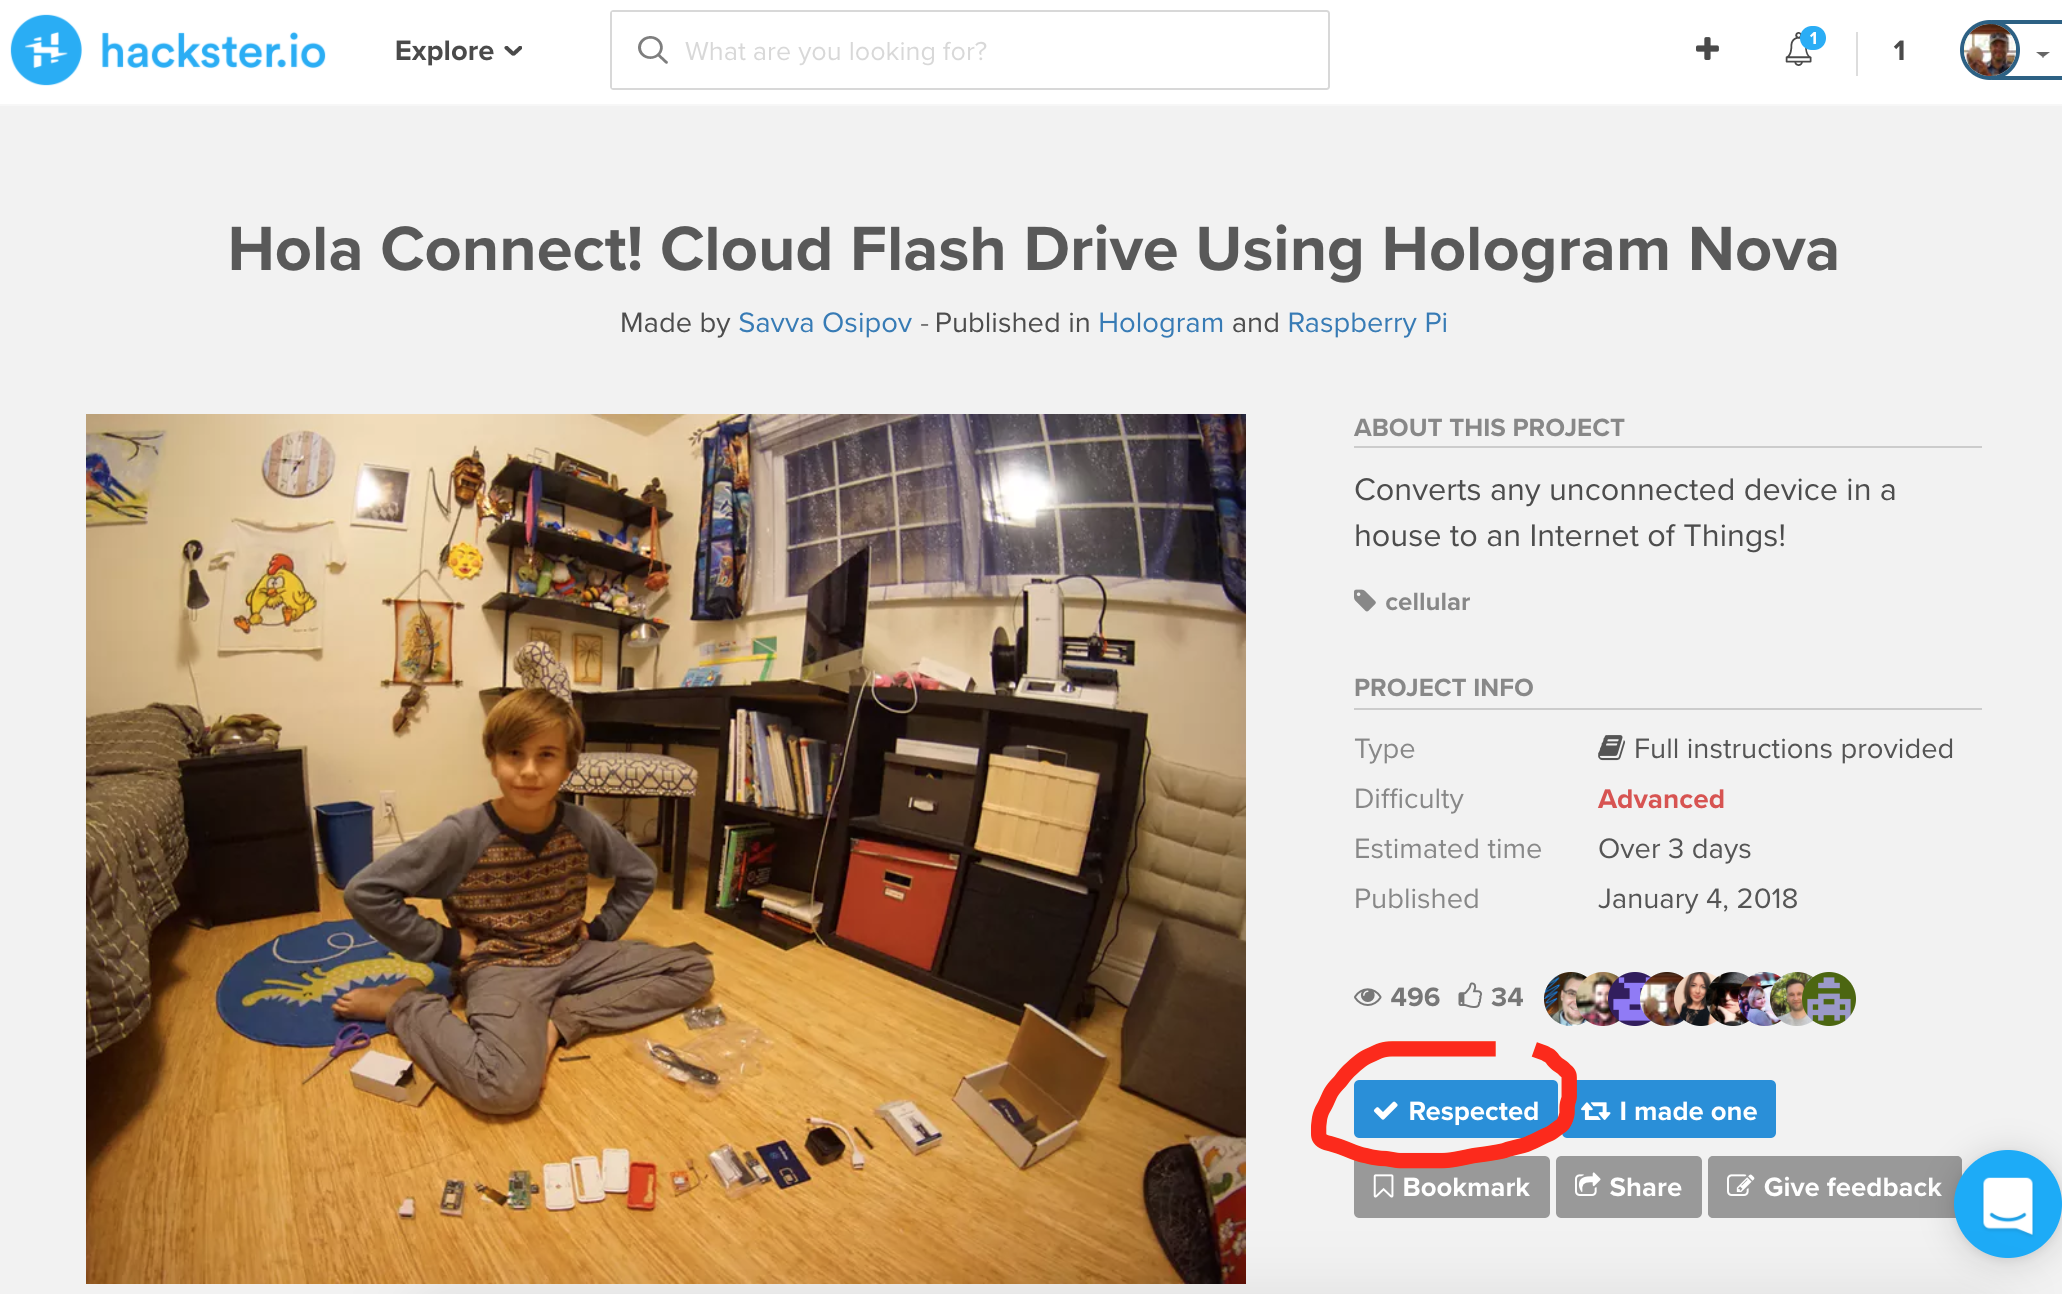
Task: Click the user profile avatar
Action: (1989, 50)
